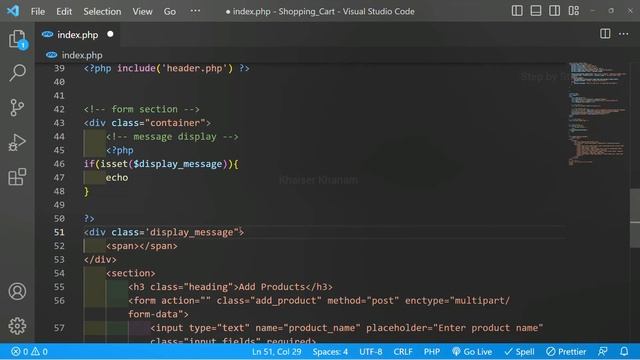Click line number 51 in gutter
The width and height of the screenshot is (640, 360).
[59, 232]
